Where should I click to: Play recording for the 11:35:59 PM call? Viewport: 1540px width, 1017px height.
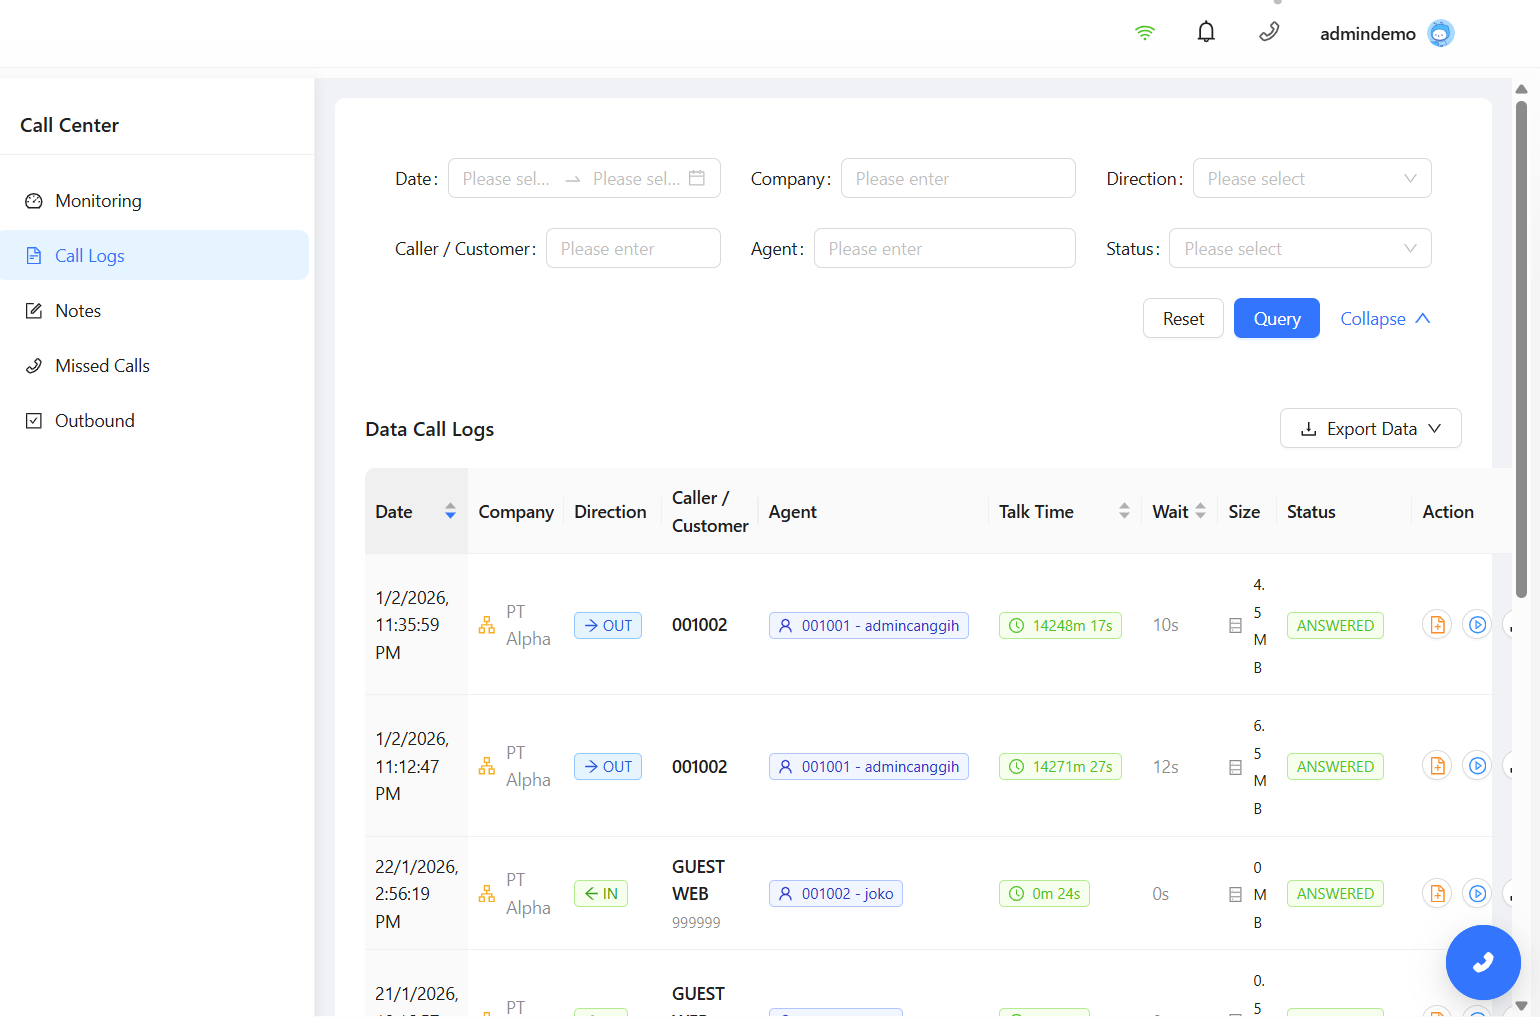[1476, 625]
